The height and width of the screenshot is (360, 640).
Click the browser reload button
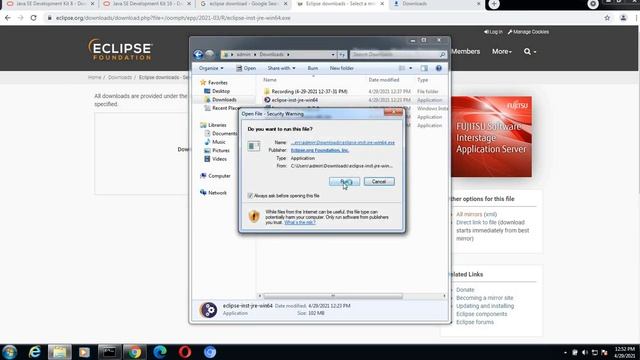point(33,18)
